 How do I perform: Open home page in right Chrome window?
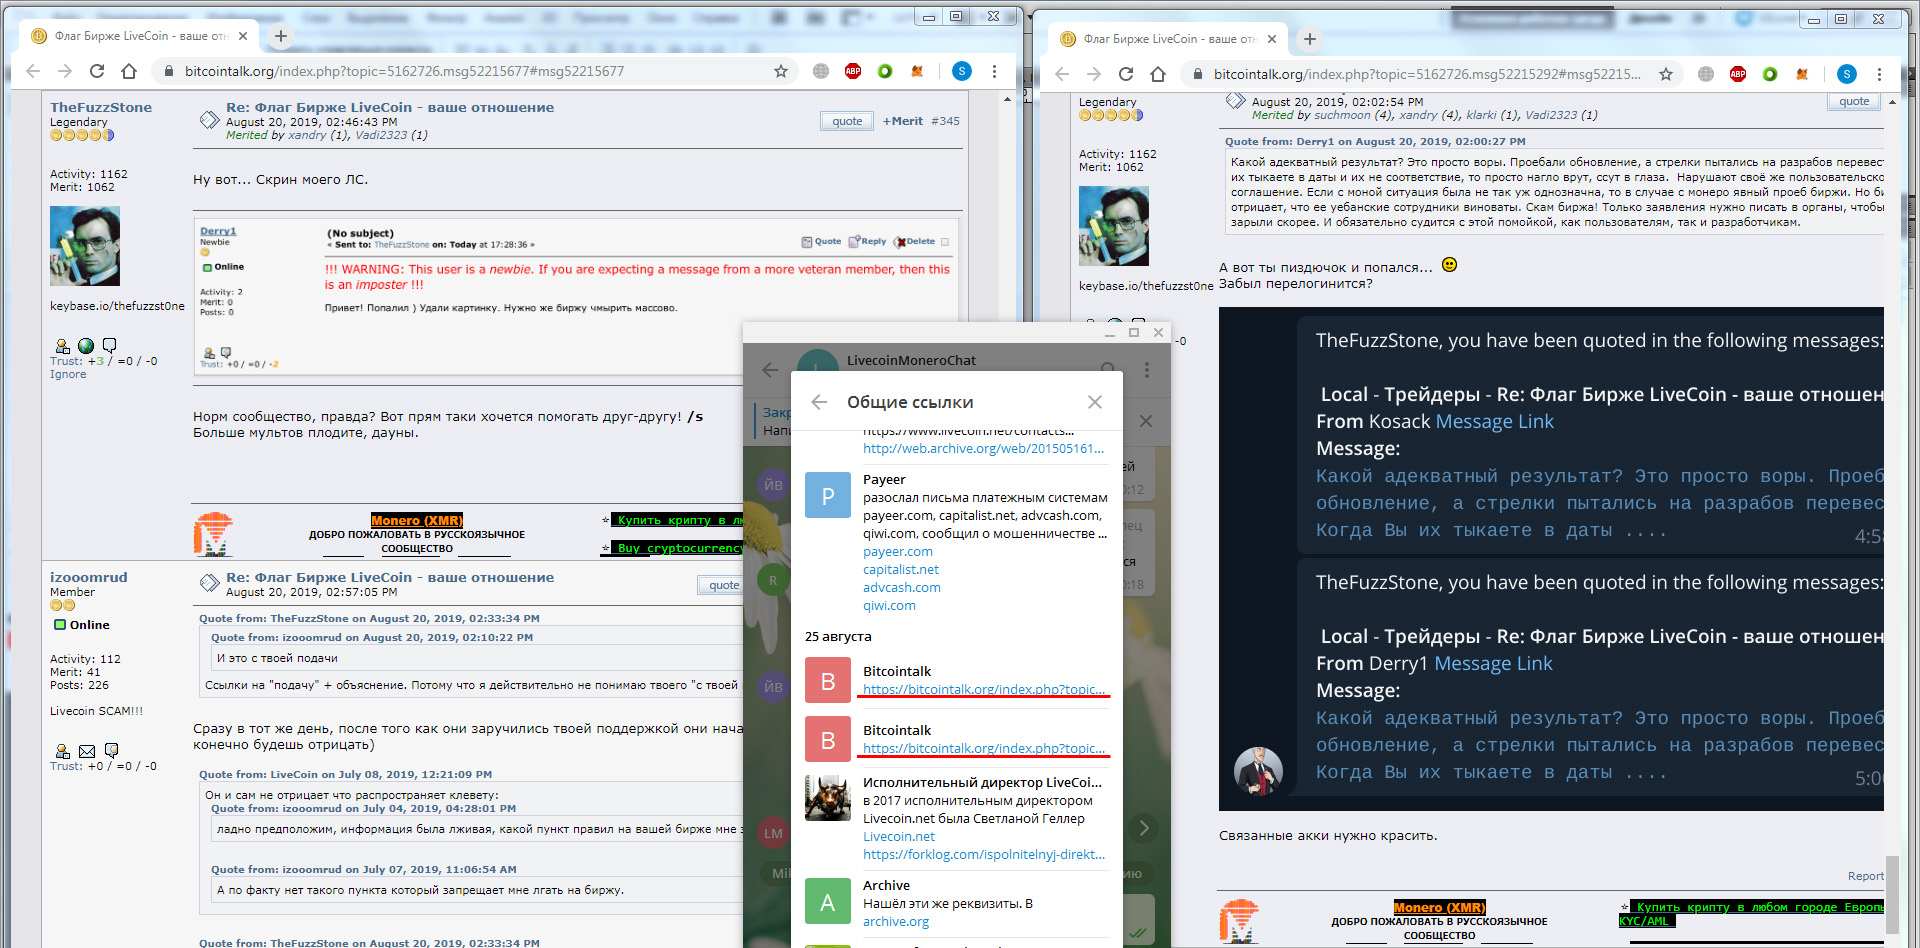coord(1158,74)
